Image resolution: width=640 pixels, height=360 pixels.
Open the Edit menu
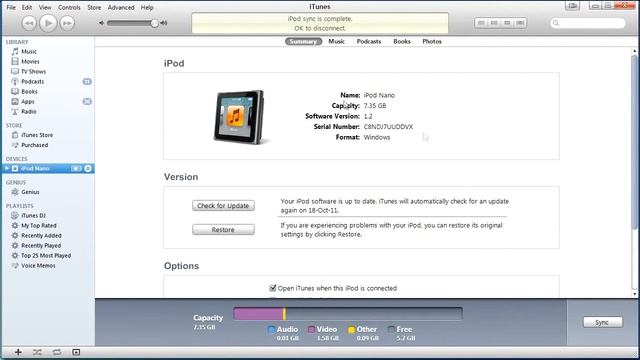tap(27, 7)
